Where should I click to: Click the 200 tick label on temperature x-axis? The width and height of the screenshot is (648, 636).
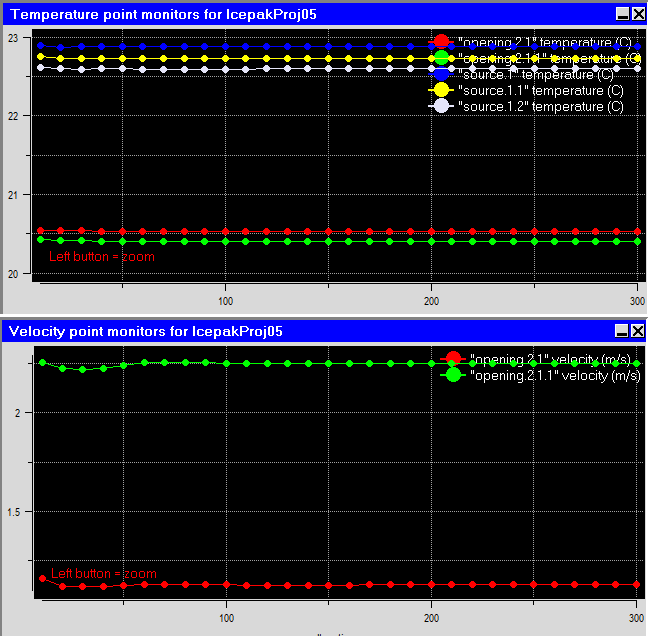pyautogui.click(x=431, y=300)
